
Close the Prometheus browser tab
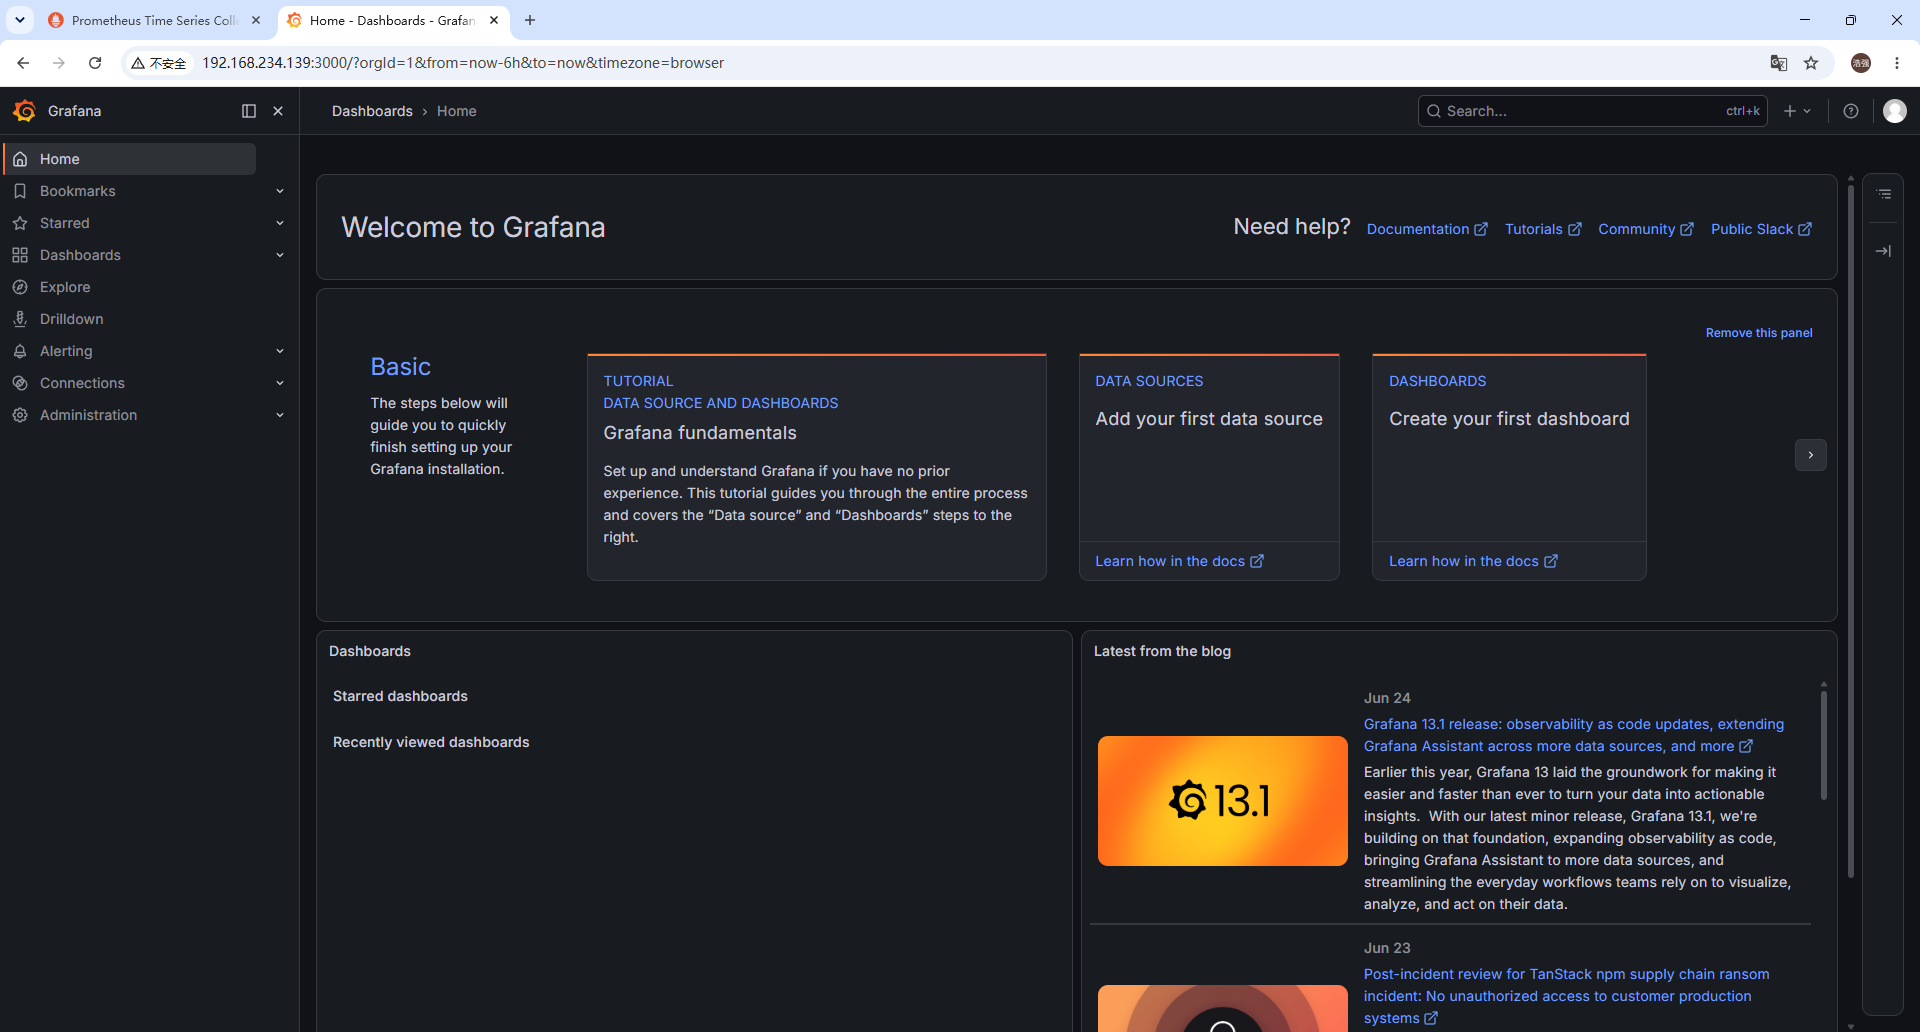[256, 20]
